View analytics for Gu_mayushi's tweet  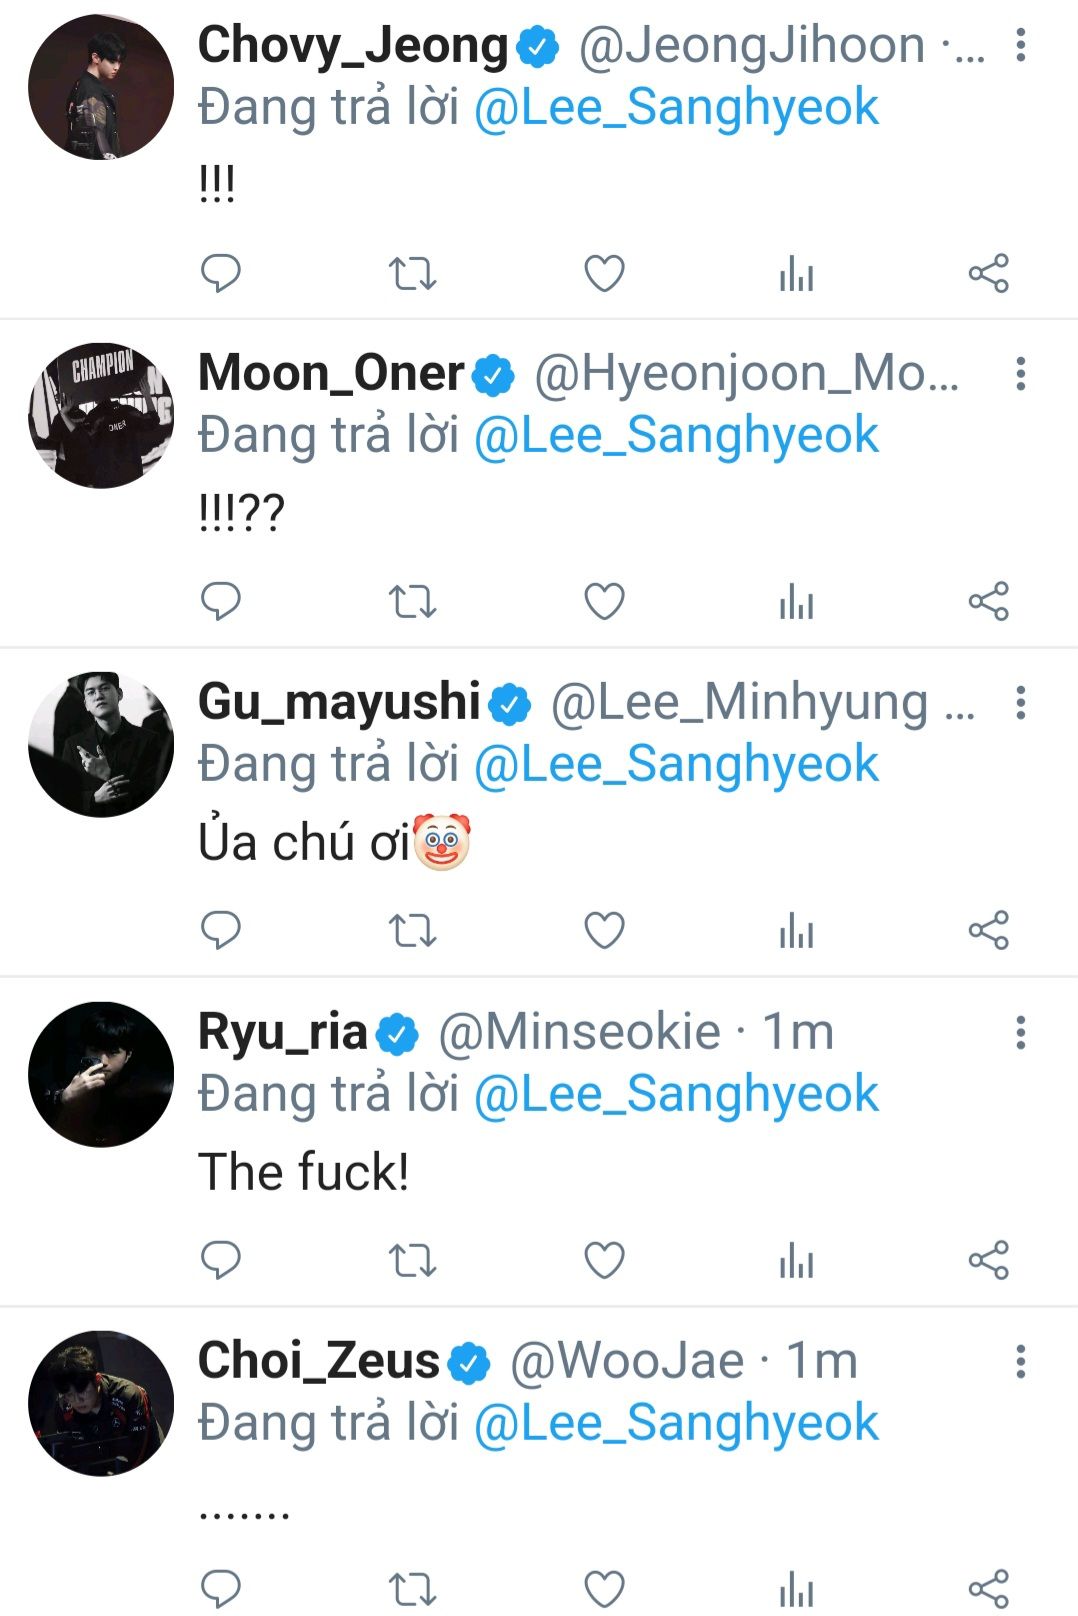coord(796,930)
